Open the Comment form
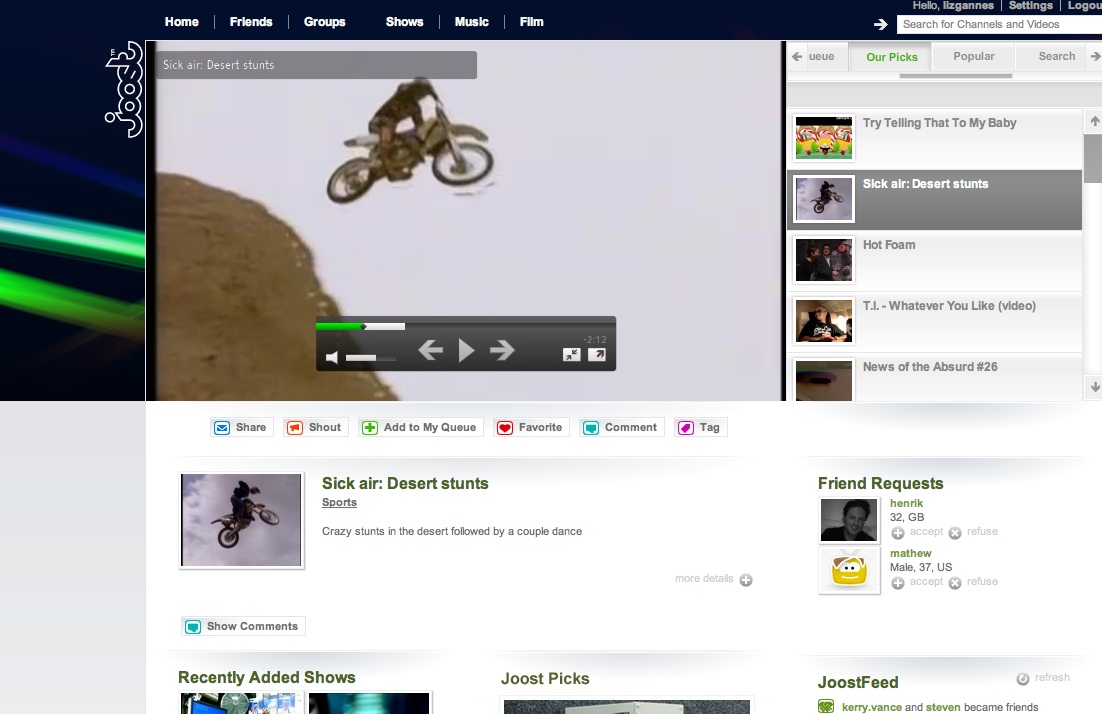 coord(621,427)
